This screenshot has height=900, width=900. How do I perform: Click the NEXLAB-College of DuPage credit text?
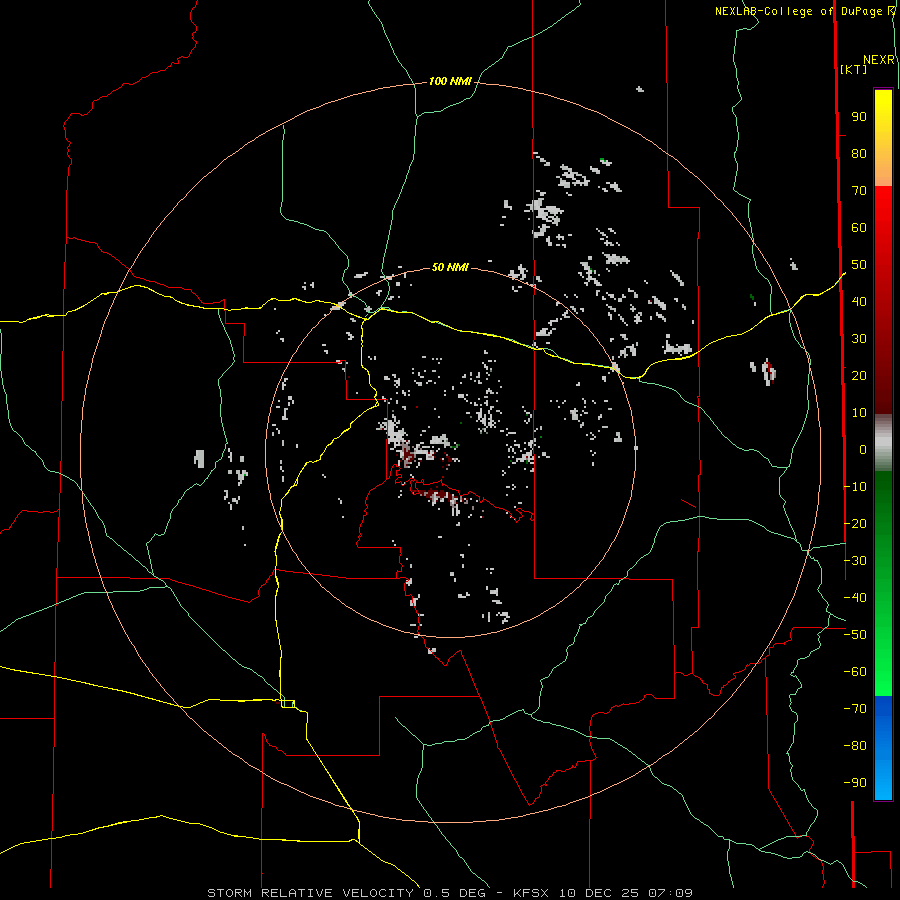pos(804,11)
